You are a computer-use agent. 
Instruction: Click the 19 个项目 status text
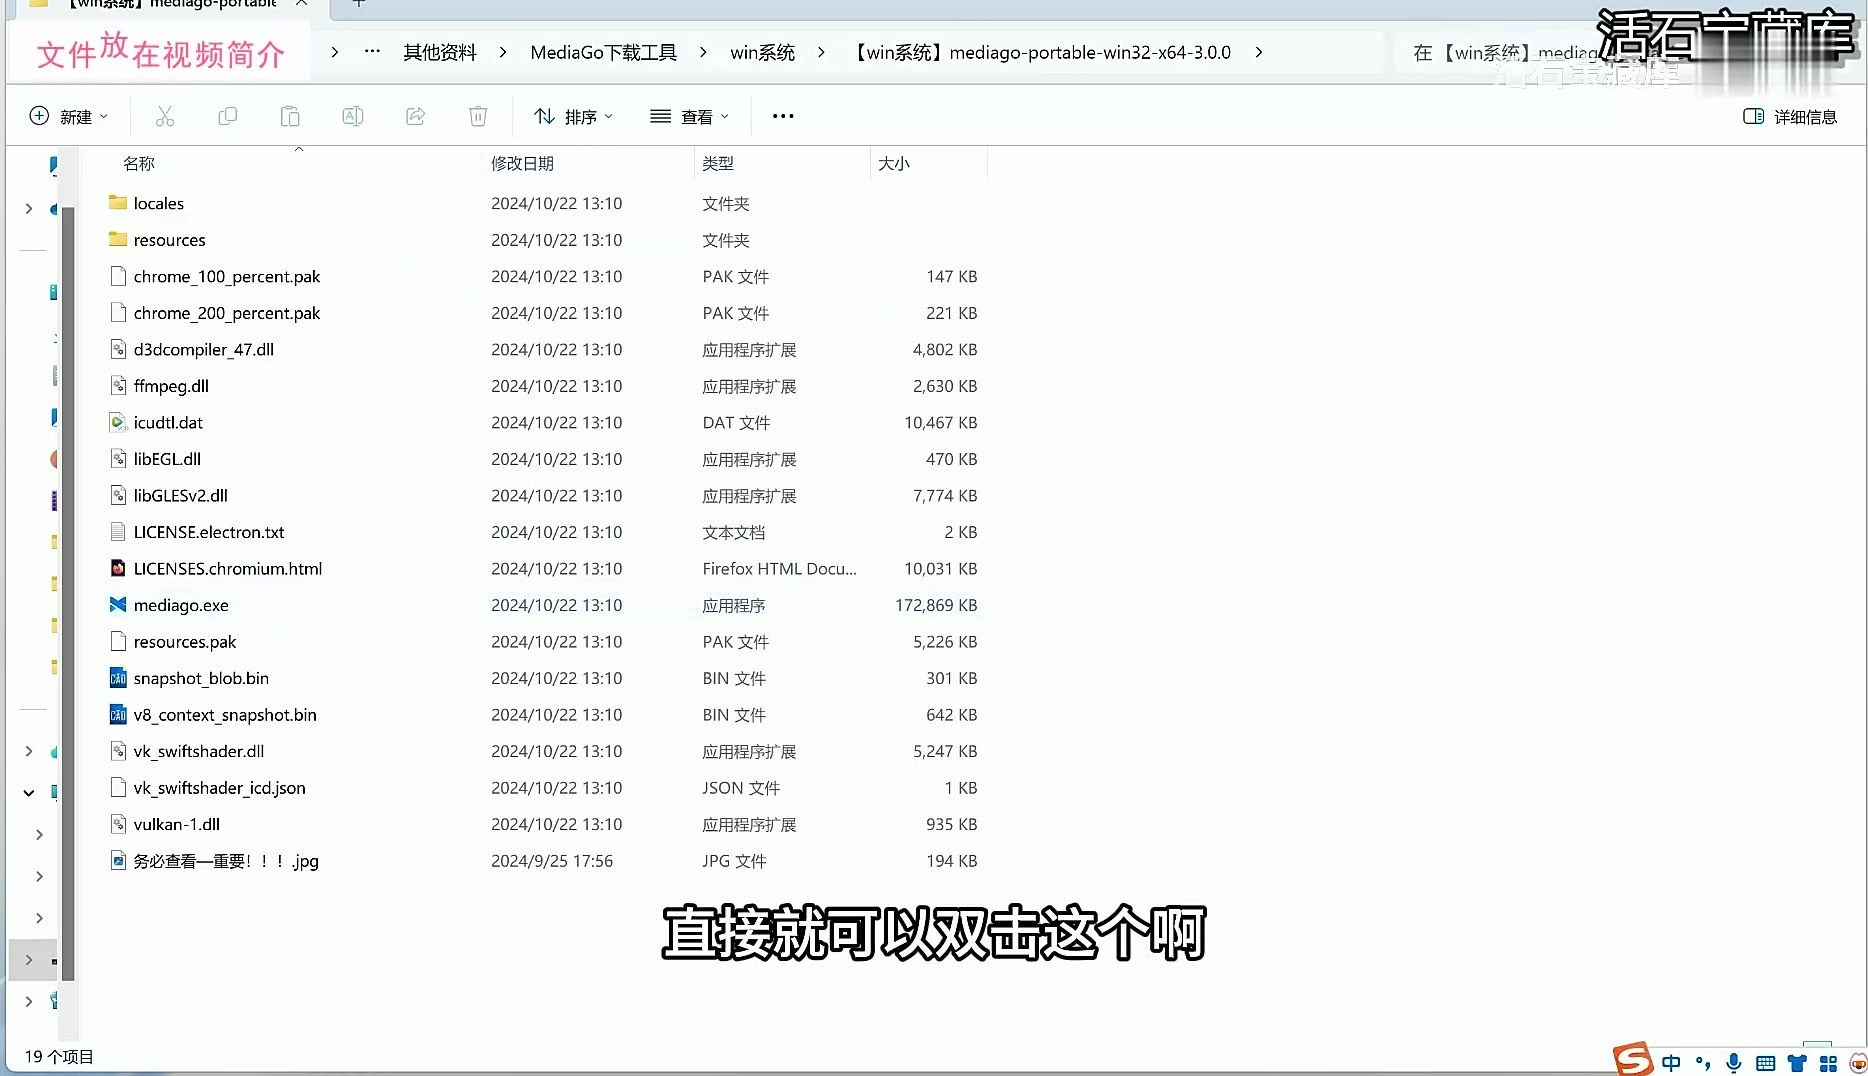59,1056
